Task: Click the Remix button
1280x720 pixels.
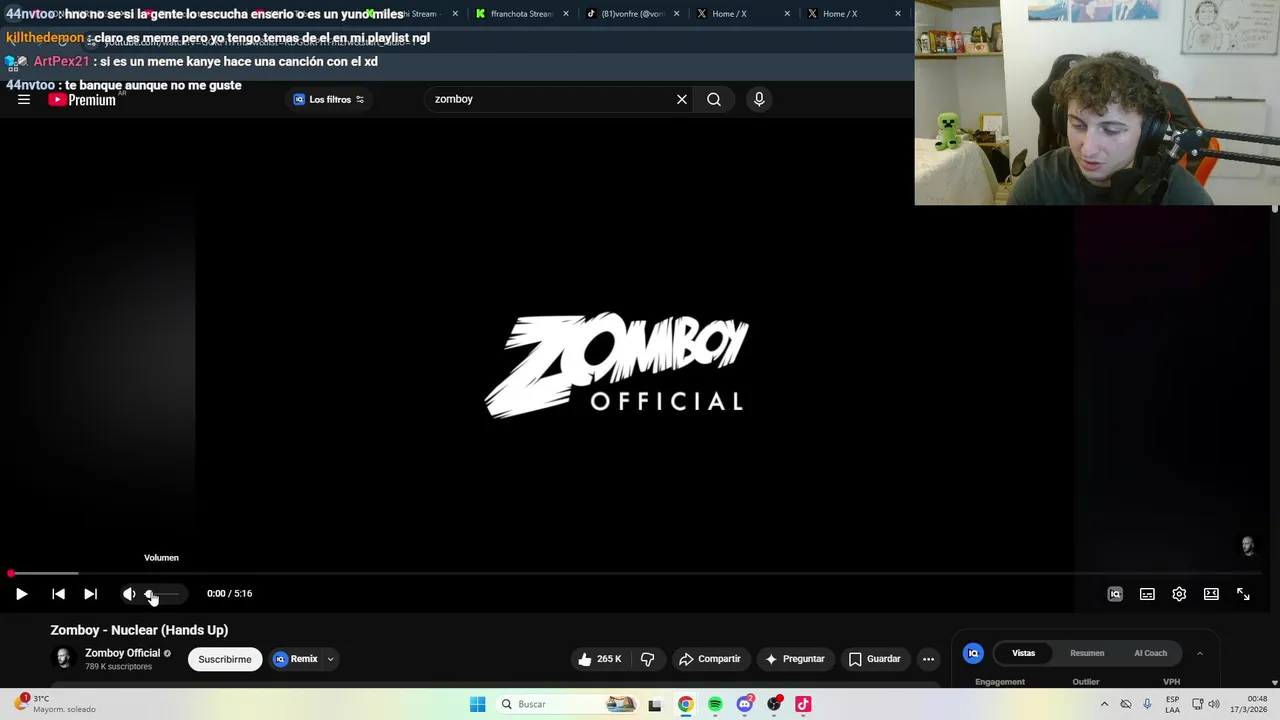Action: tap(296, 659)
